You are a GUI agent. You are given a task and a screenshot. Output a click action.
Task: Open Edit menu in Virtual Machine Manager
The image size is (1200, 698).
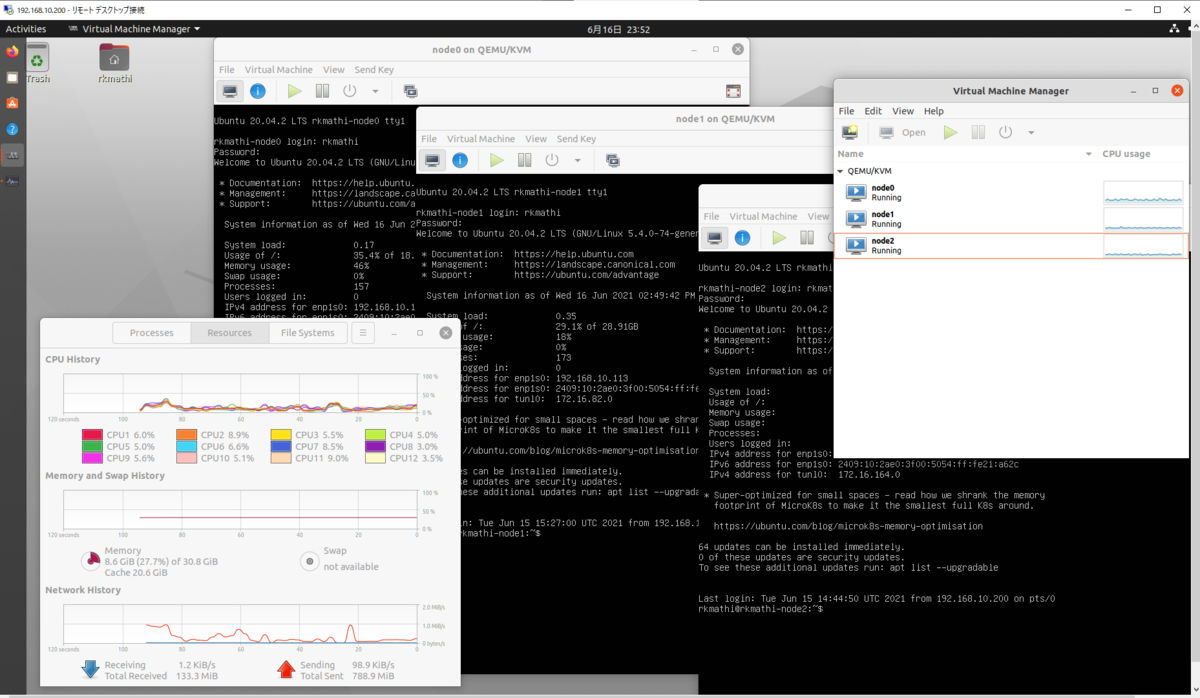tap(873, 111)
